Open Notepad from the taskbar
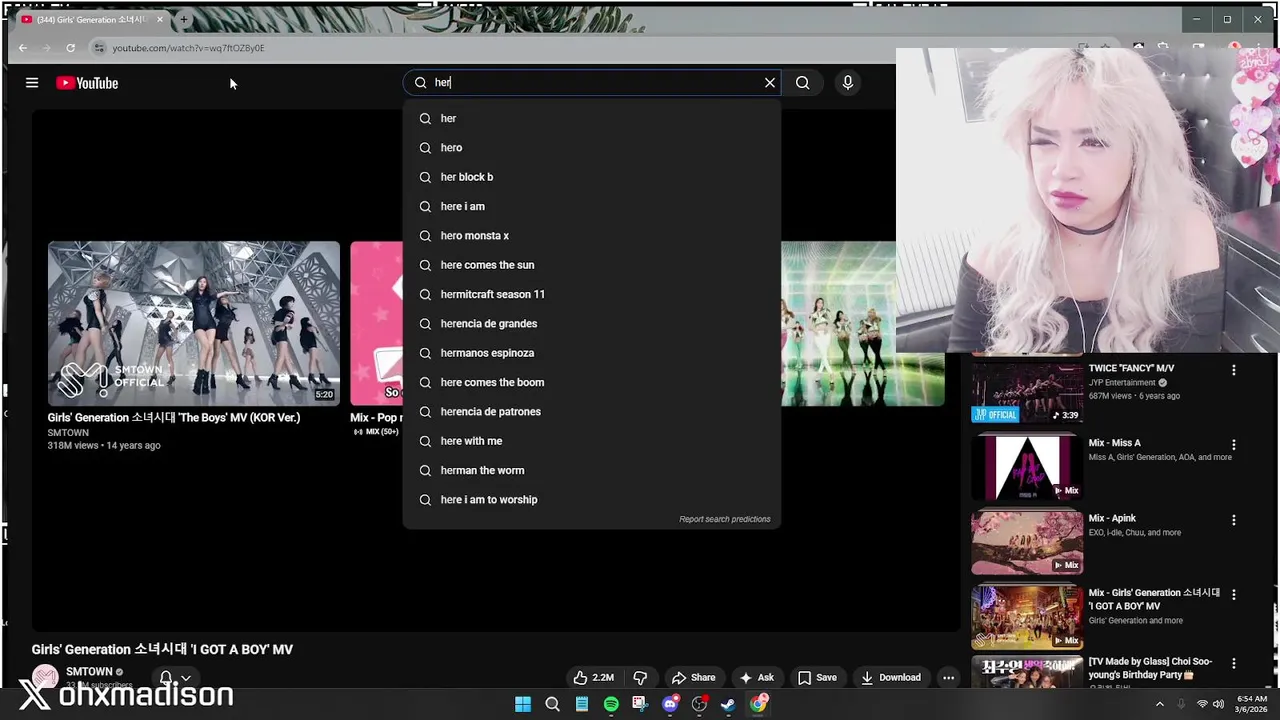This screenshot has width=1280, height=720. pyautogui.click(x=582, y=704)
